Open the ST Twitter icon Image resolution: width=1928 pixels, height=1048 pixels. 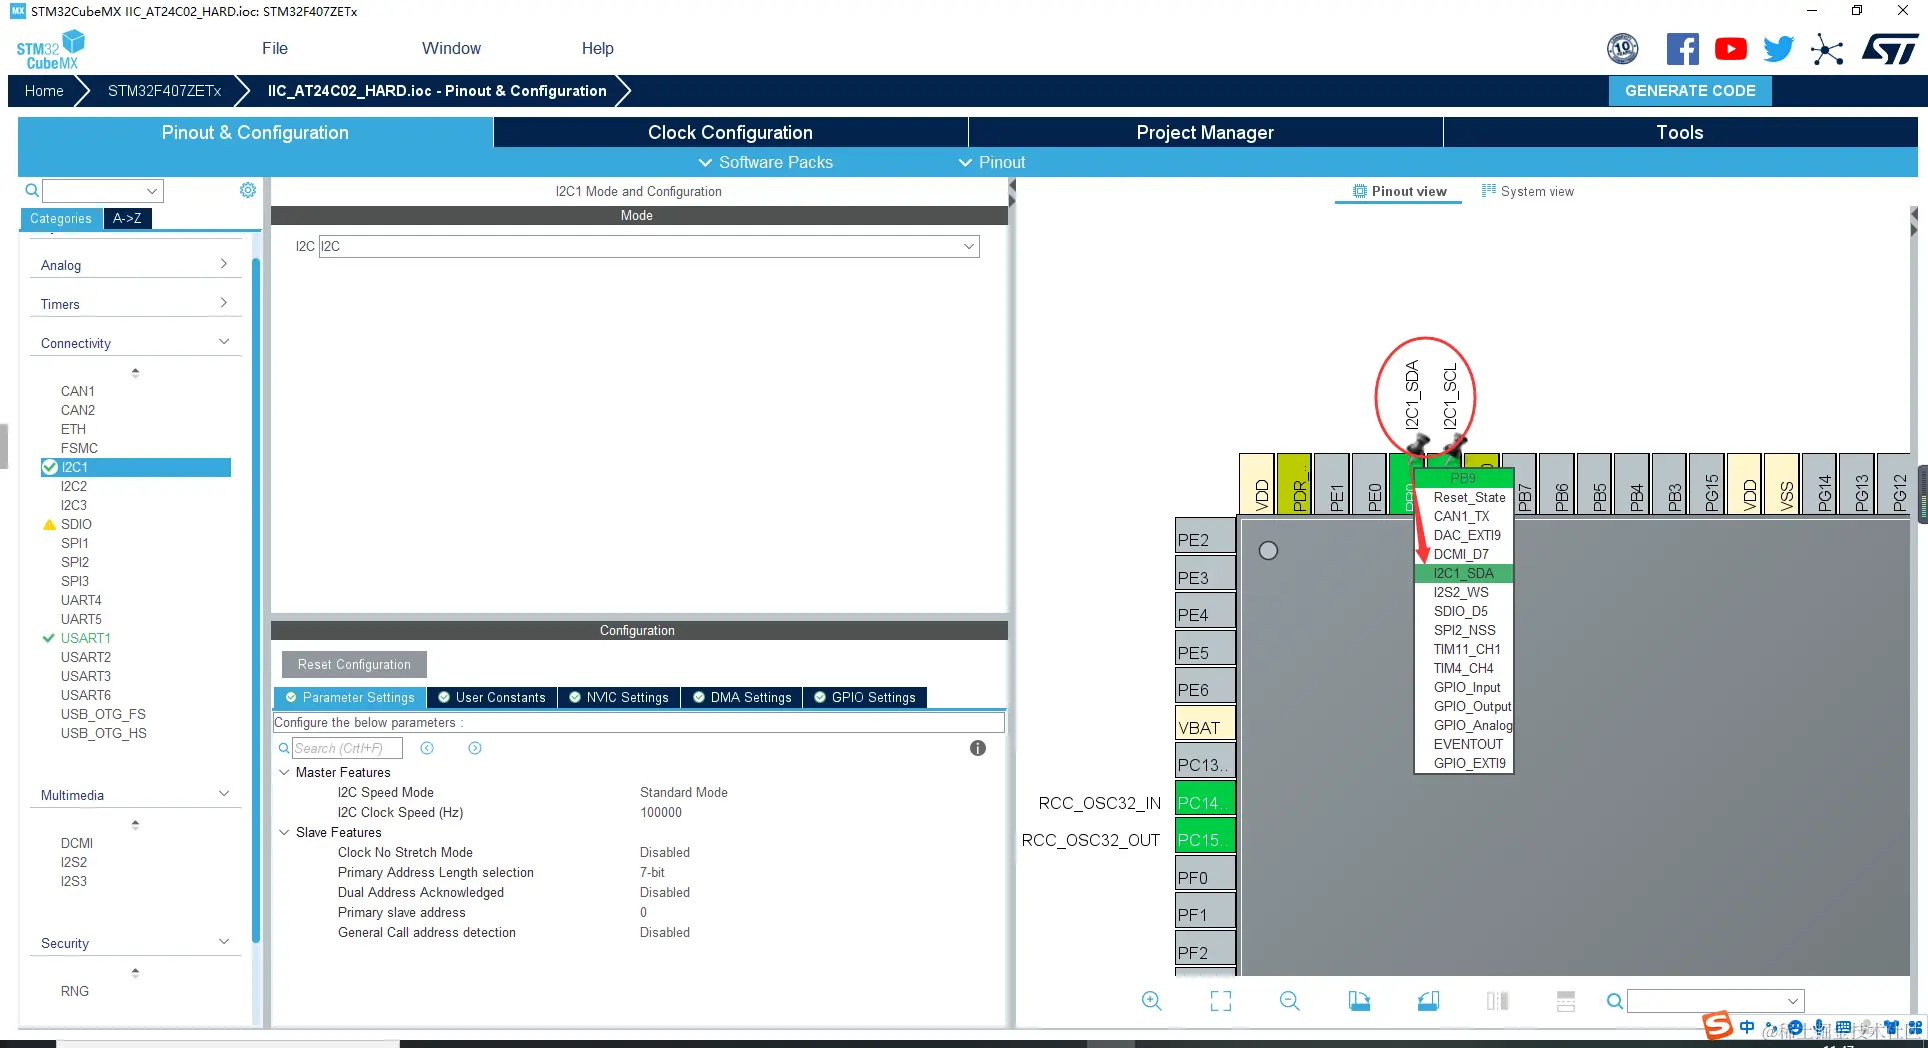tap(1779, 49)
